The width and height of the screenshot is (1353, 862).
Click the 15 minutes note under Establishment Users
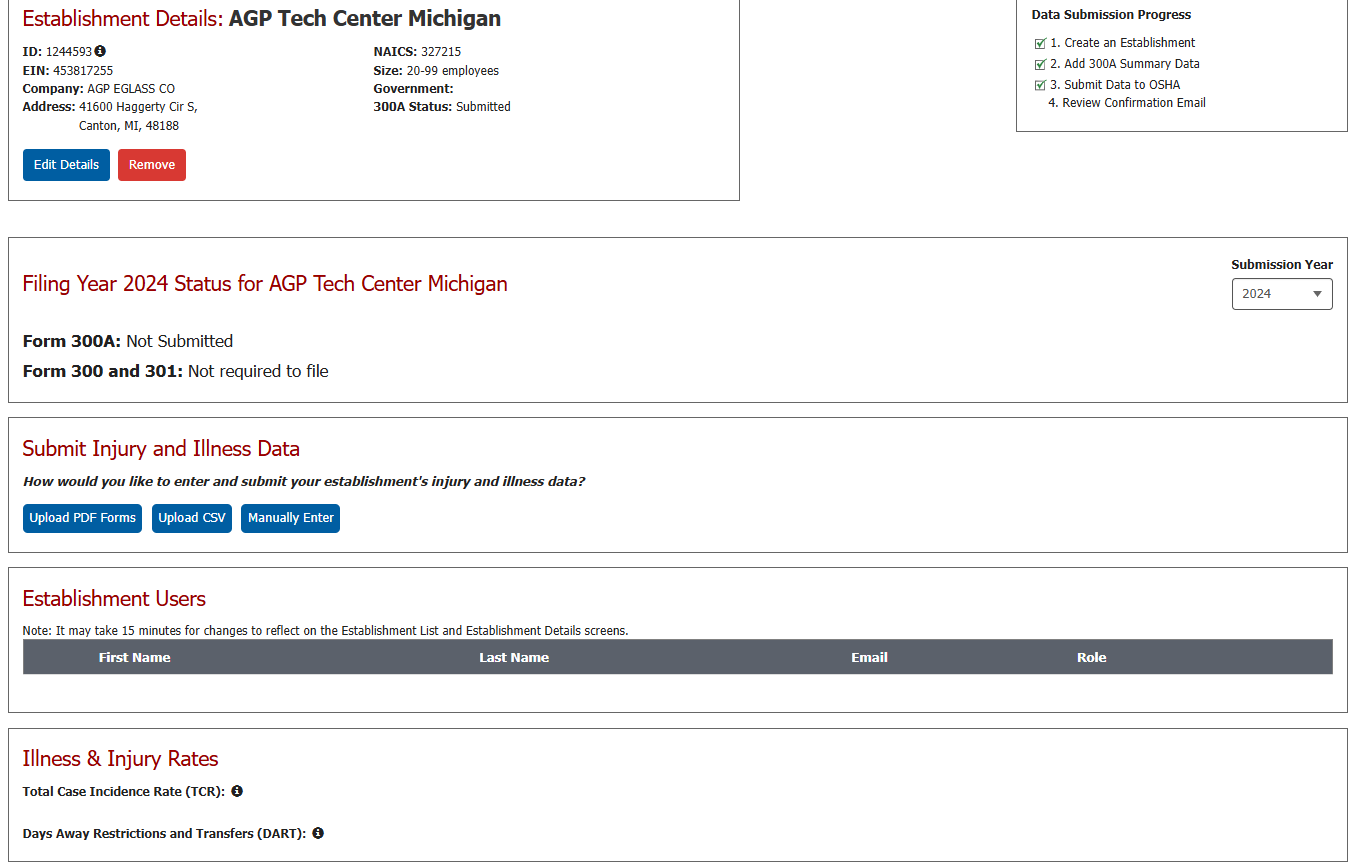click(326, 631)
